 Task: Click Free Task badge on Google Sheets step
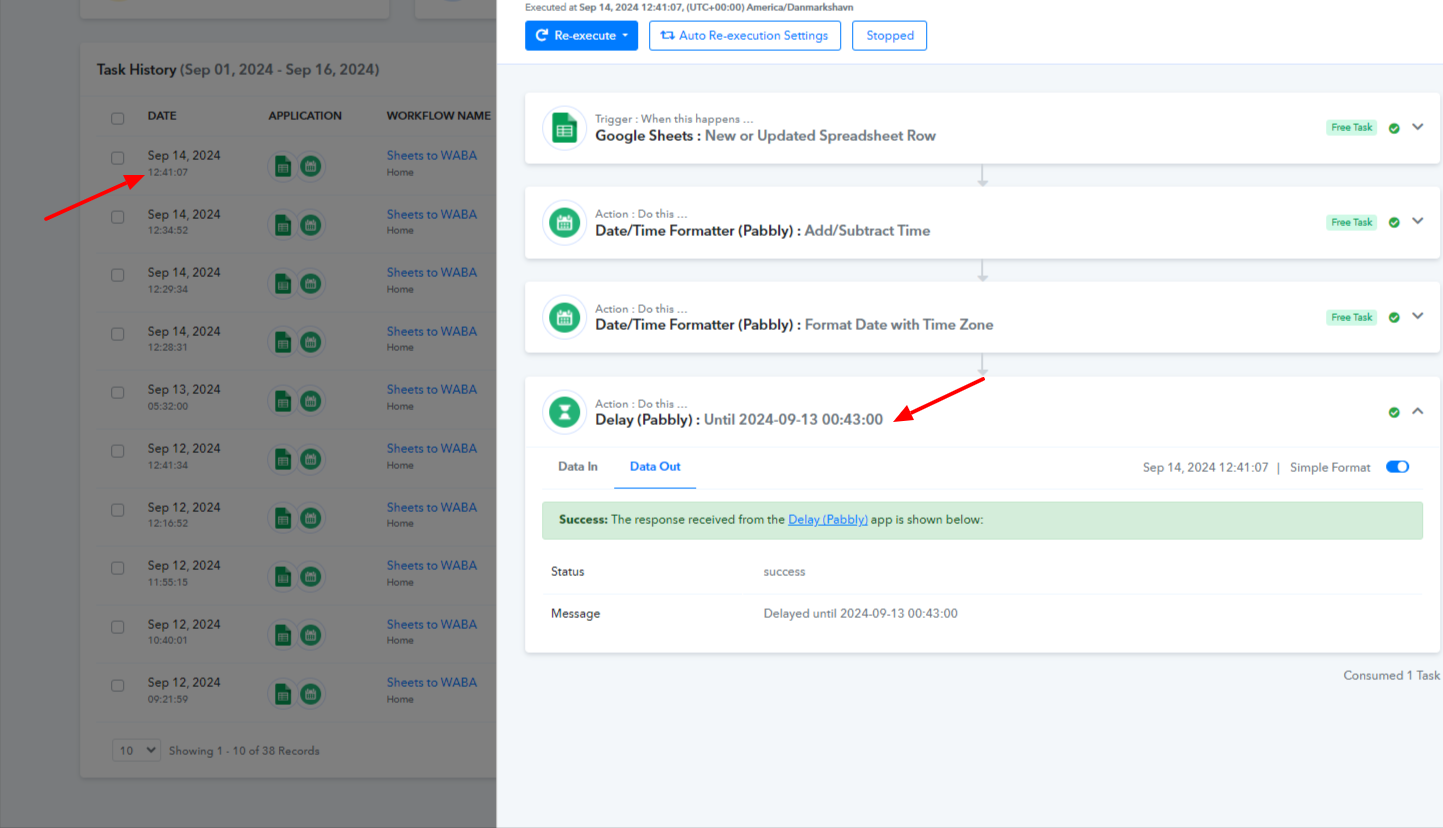pos(1352,128)
